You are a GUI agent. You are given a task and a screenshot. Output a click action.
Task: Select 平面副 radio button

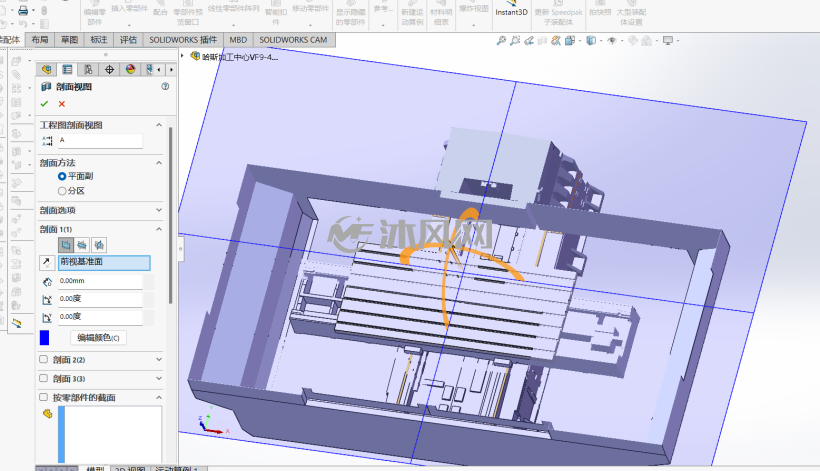click(x=62, y=177)
